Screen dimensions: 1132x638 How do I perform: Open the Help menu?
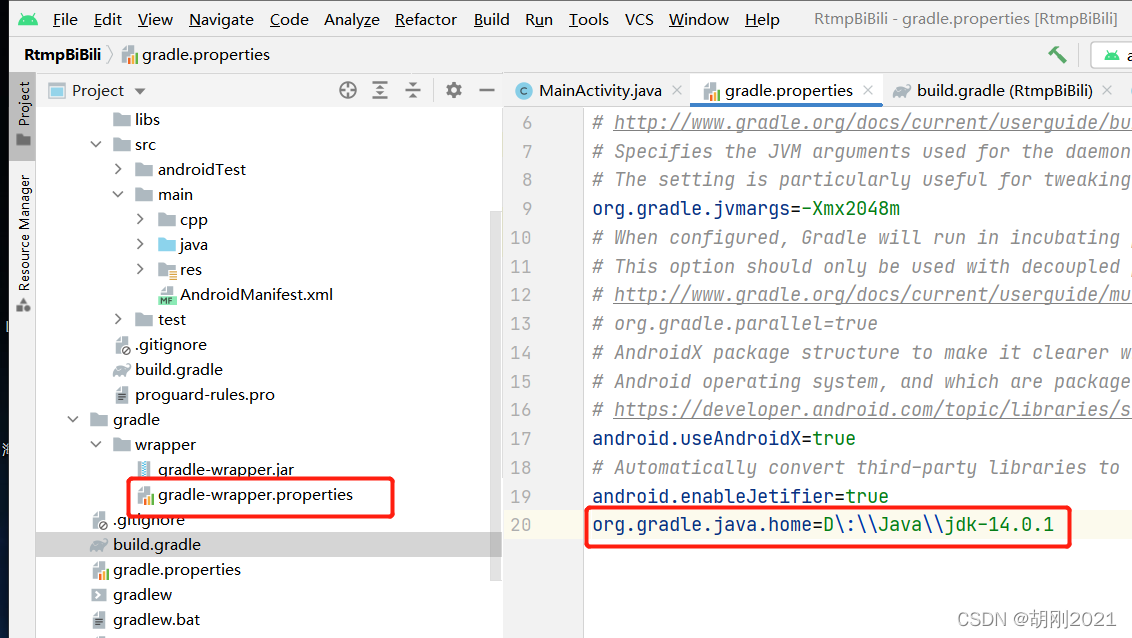762,19
